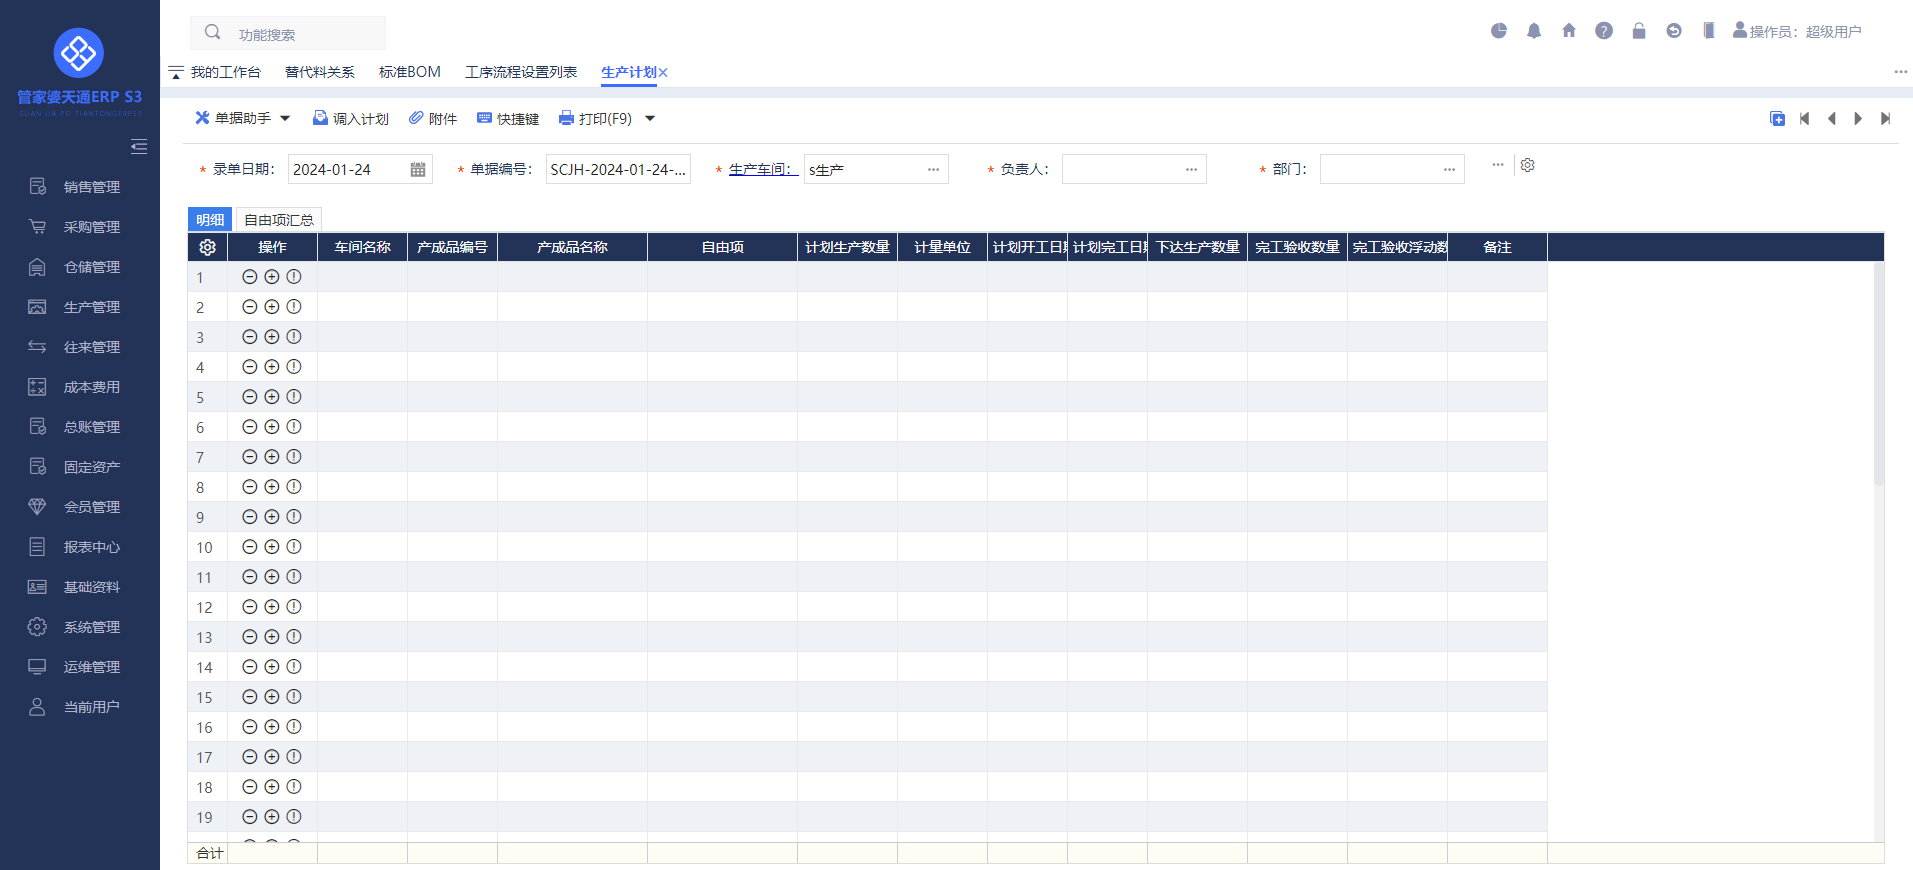Open the 负责人 selection ellipsis
Screen dimensions: 1913x870
[x=1191, y=169]
